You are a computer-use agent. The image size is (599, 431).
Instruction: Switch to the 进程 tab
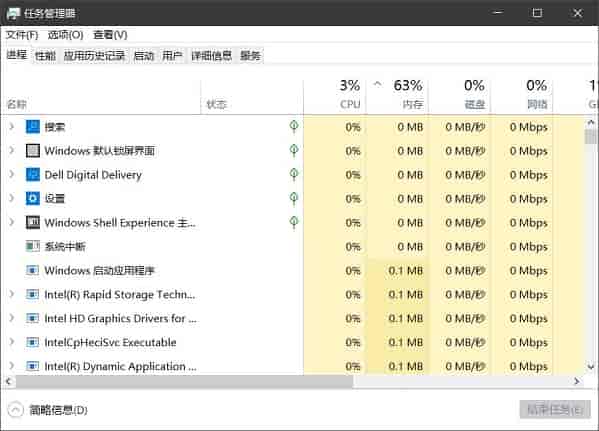(x=17, y=55)
